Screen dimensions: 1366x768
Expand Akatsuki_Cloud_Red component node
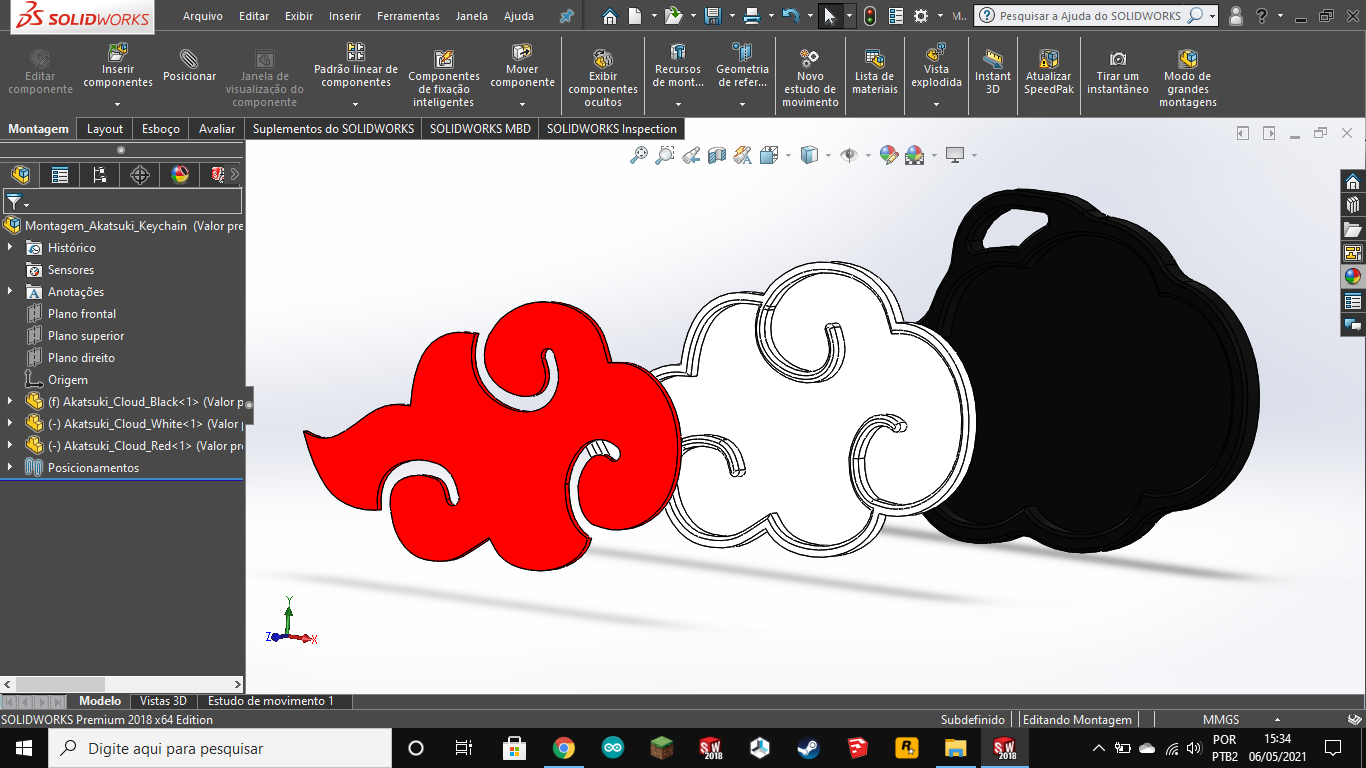[10, 445]
